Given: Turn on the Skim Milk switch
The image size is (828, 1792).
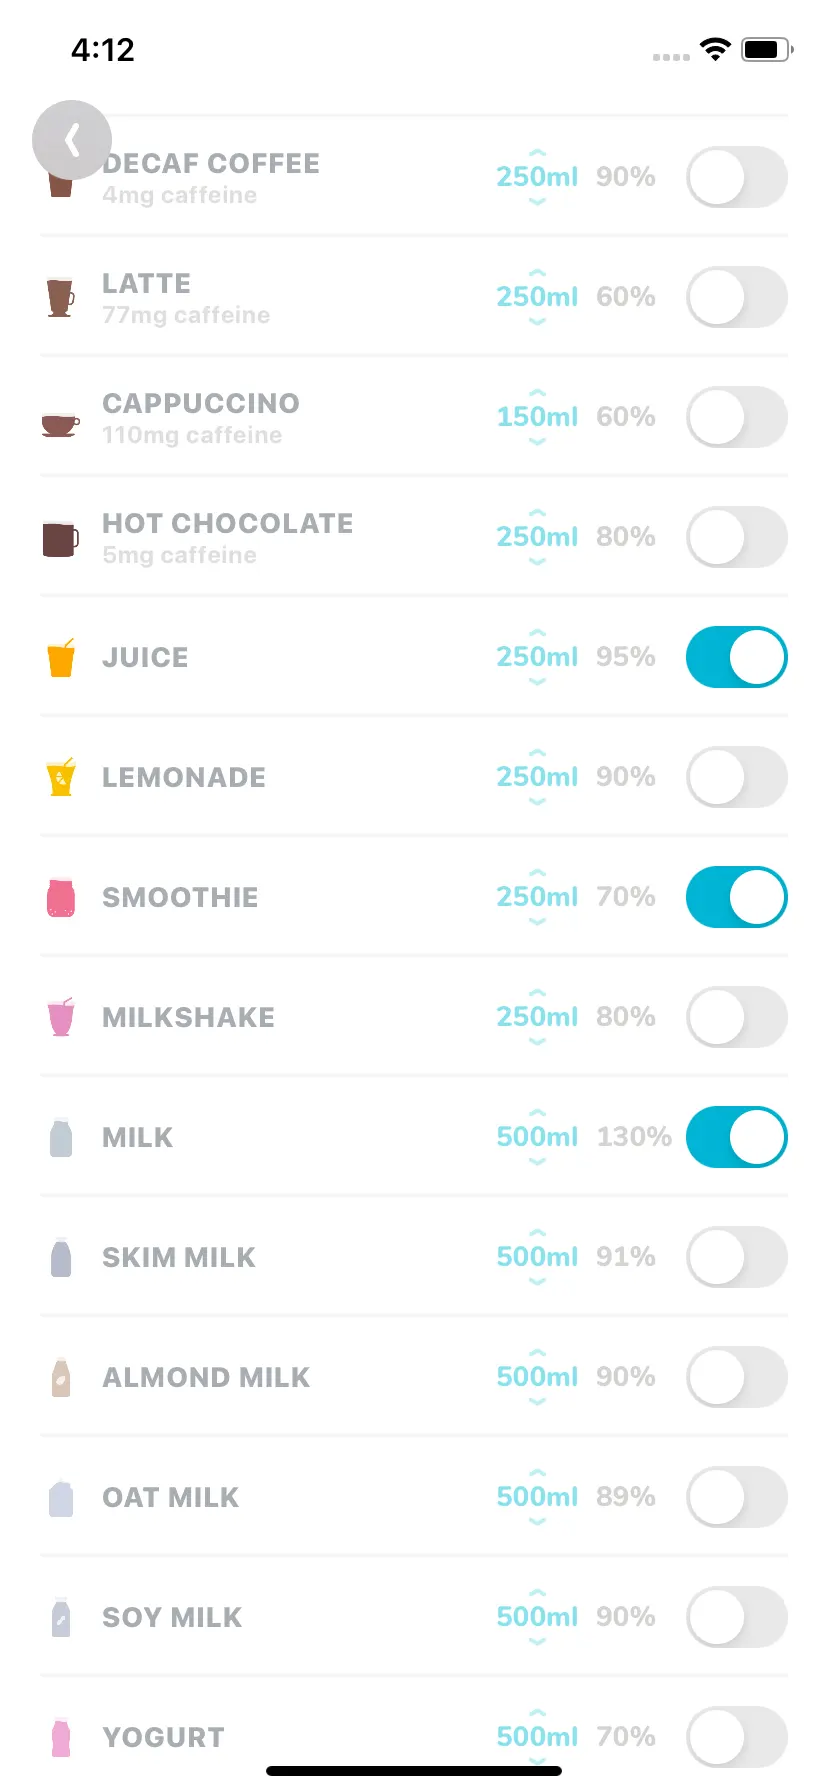Looking at the screenshot, I should [737, 1257].
